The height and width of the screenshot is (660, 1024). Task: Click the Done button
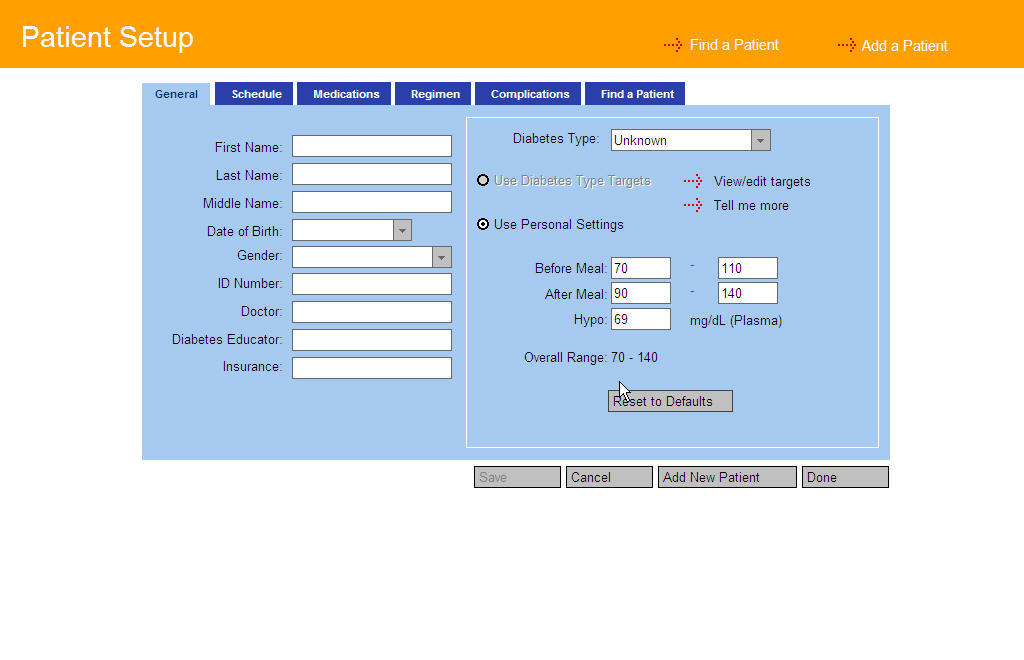(845, 477)
